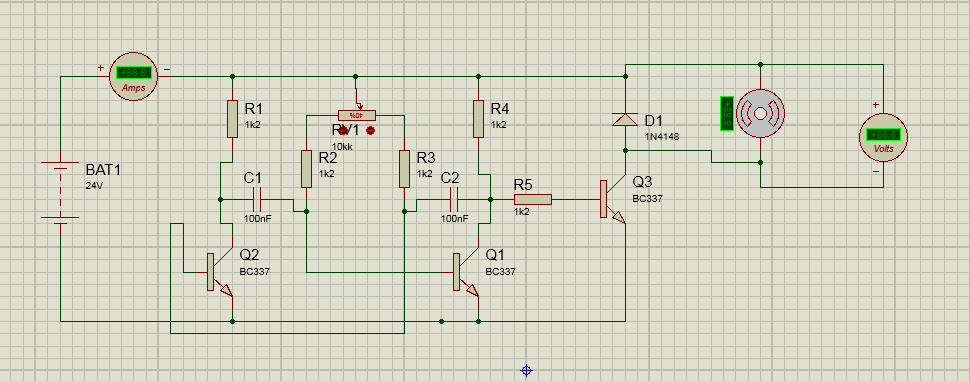Select horizontal resistor R5
The image size is (970, 381).
[x=533, y=199]
